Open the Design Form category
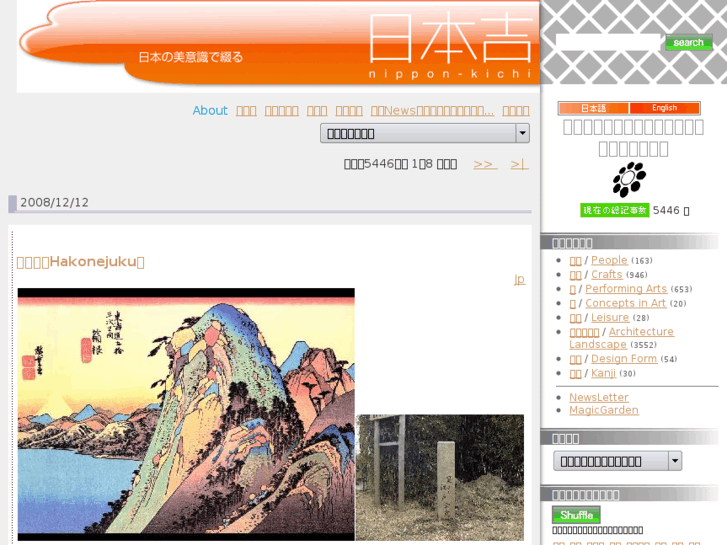Screen dimensions: 727x545 tap(624, 359)
